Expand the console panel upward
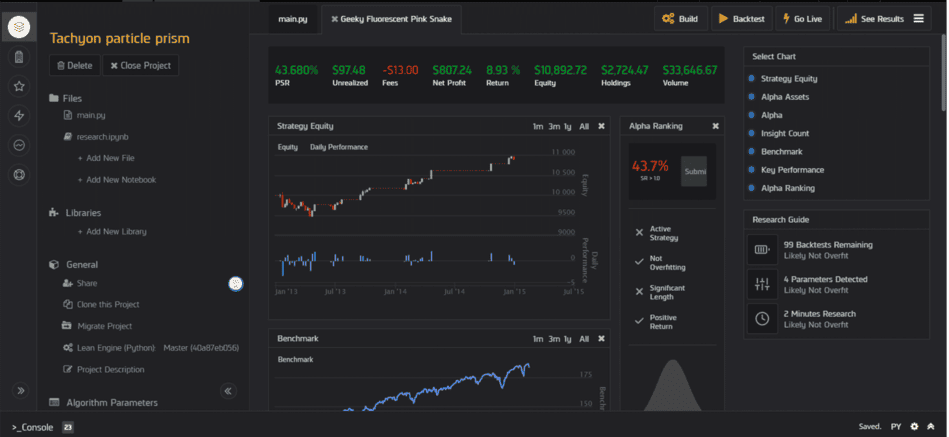Image resolution: width=949 pixels, height=437 pixels. [931, 427]
